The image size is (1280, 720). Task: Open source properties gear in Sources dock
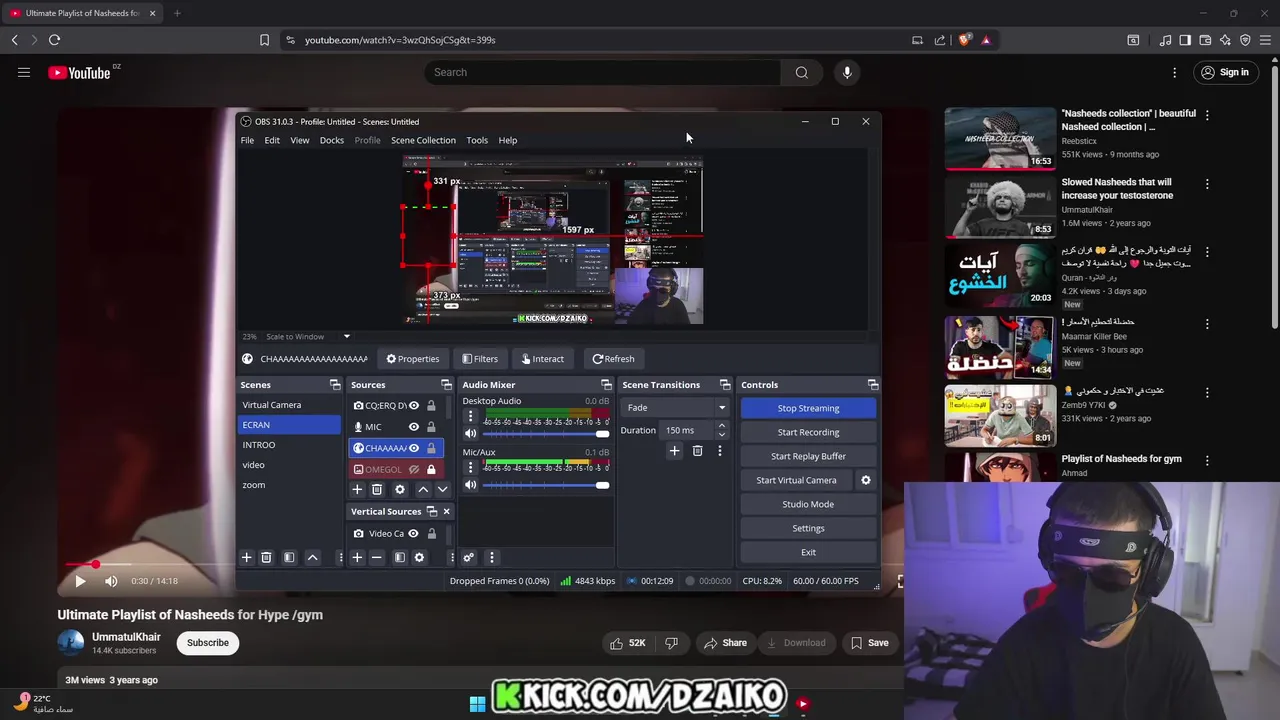pos(400,489)
